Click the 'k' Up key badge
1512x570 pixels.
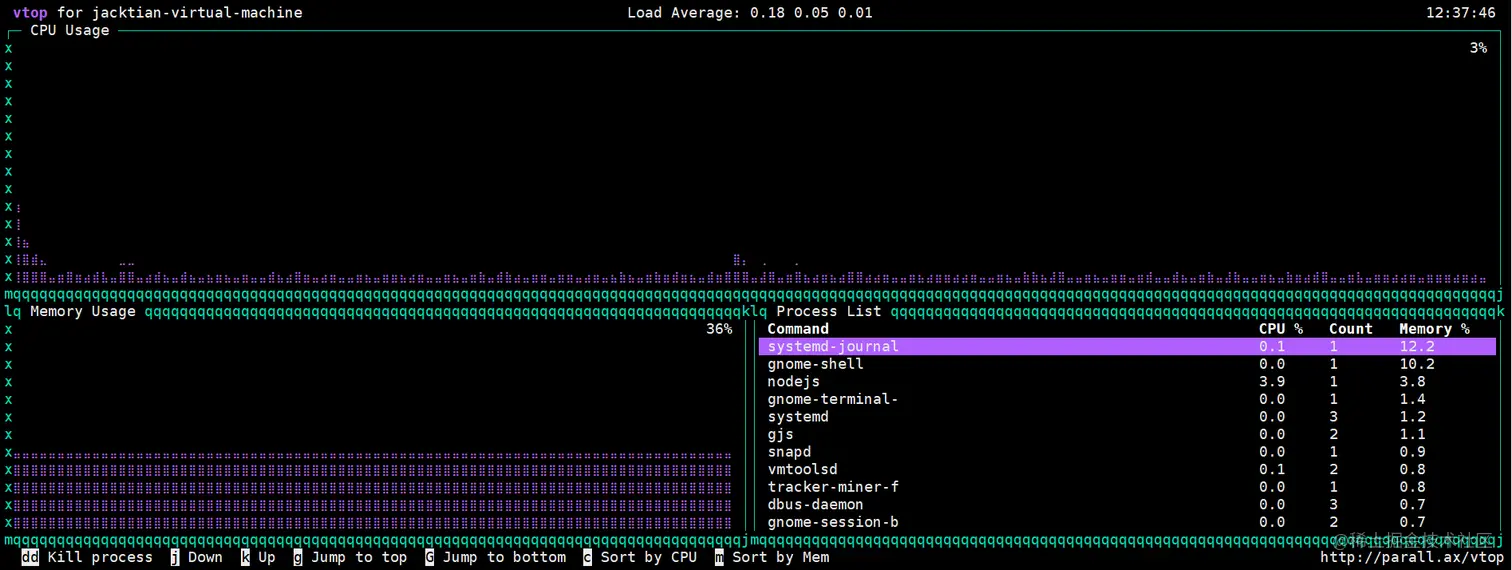point(245,558)
